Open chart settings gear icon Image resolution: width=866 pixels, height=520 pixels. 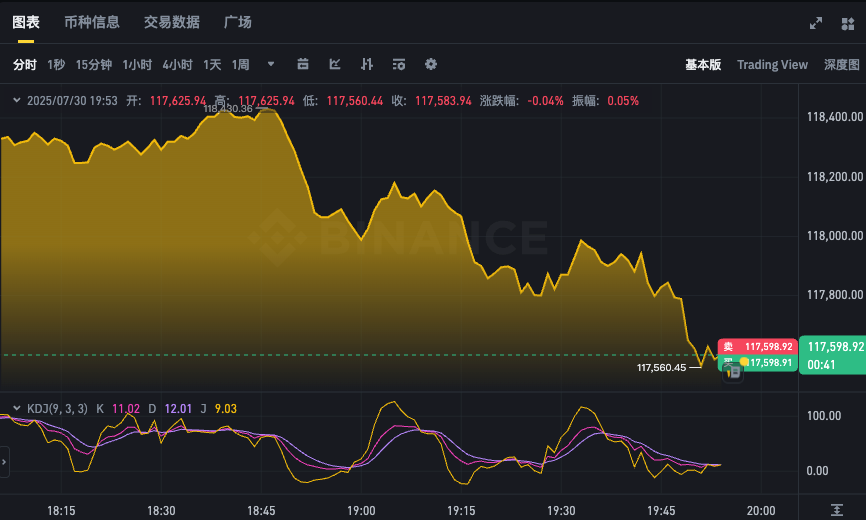(x=431, y=65)
